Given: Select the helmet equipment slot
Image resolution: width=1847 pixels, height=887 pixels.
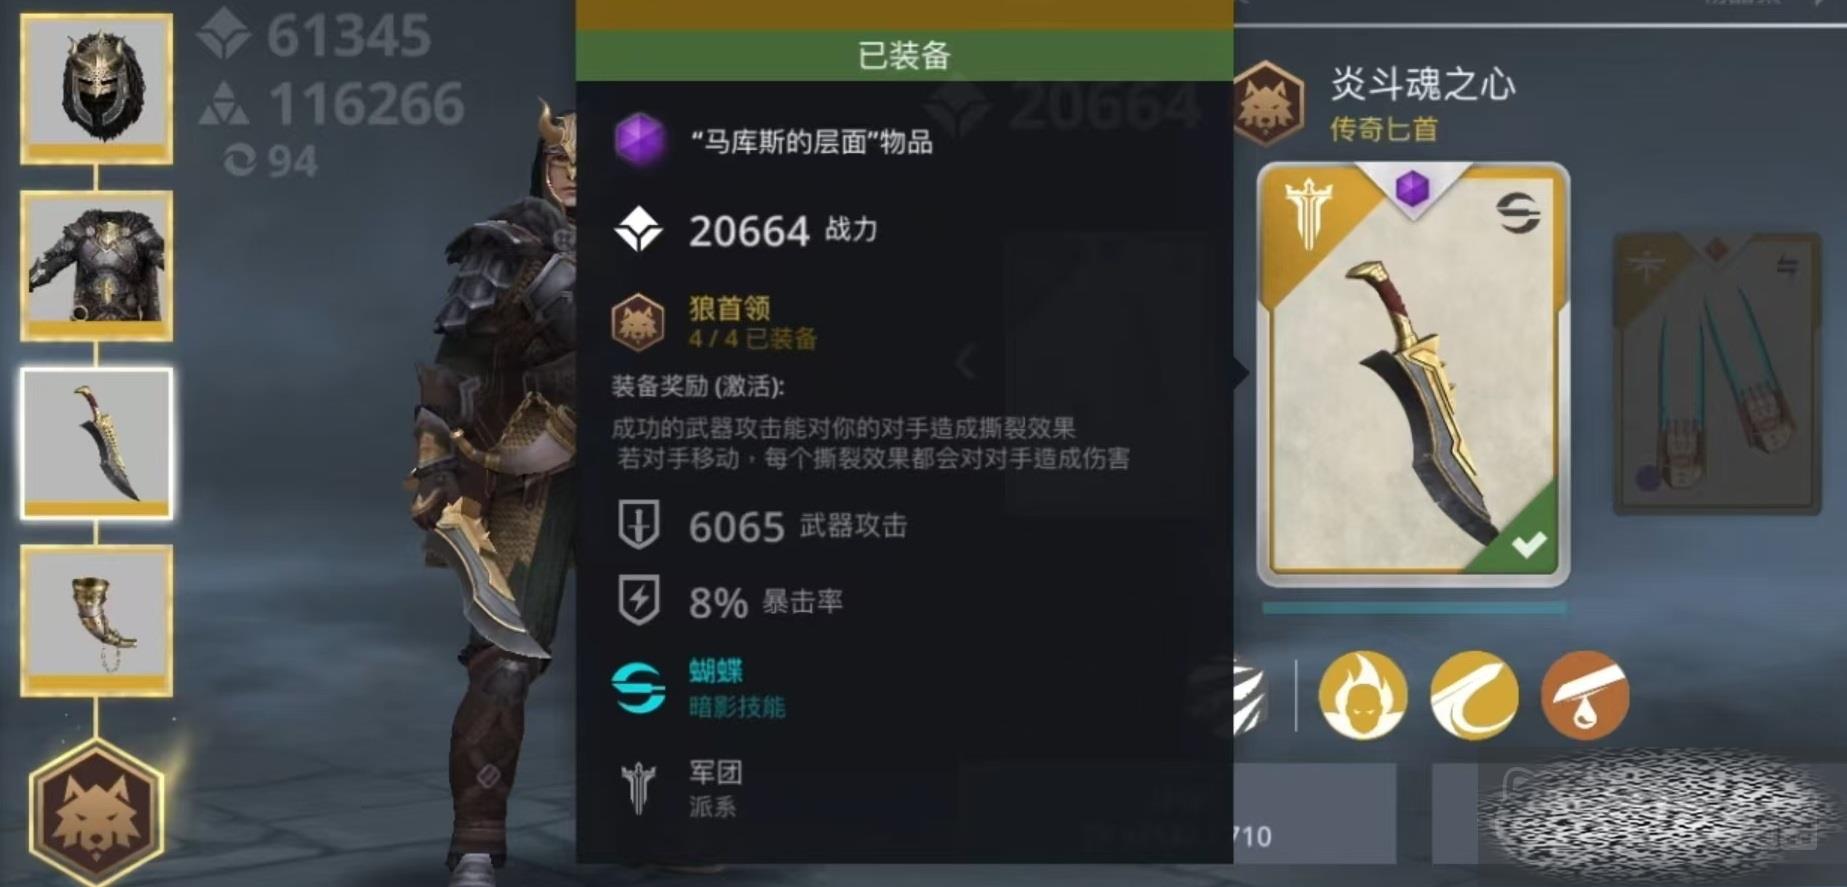Looking at the screenshot, I should pos(97,89).
